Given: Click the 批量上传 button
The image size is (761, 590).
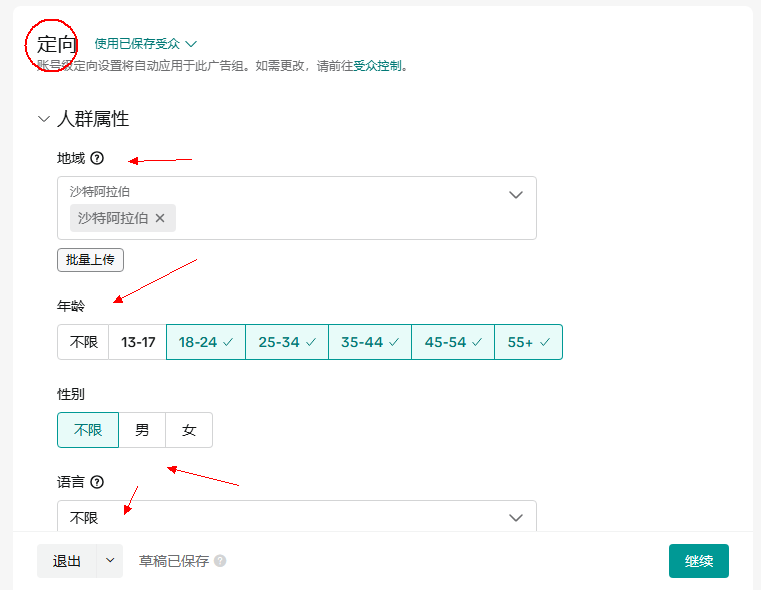Looking at the screenshot, I should 90,260.
